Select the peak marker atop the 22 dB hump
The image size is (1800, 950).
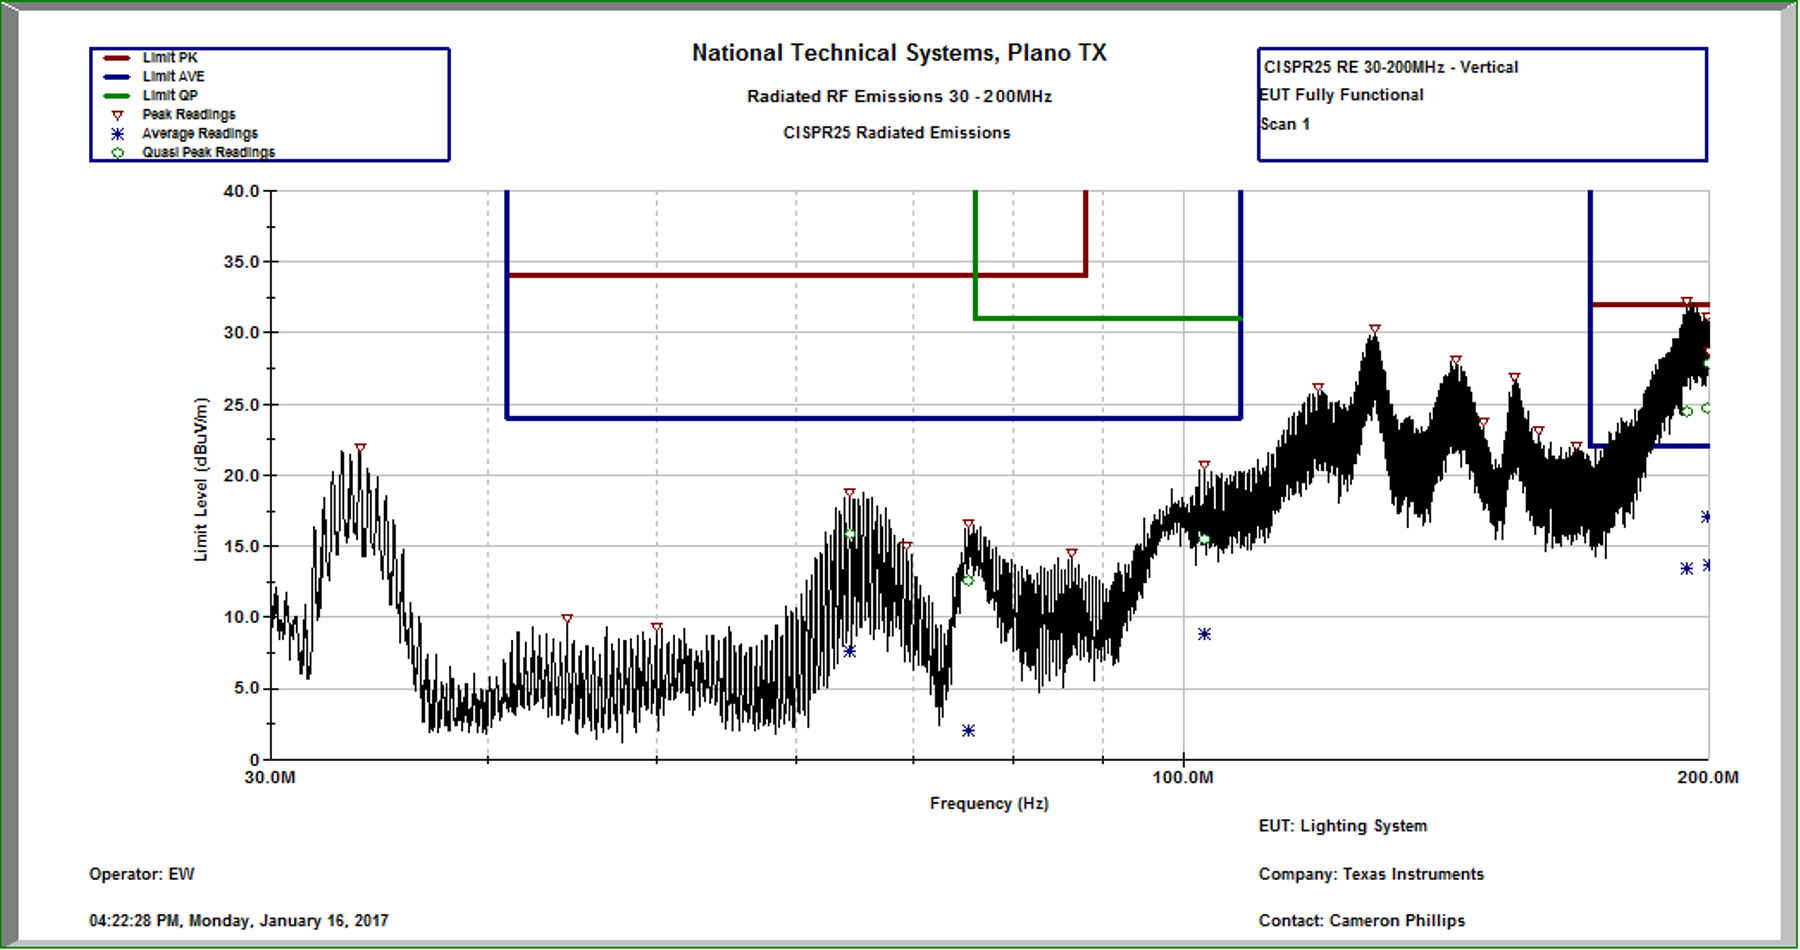click(360, 449)
